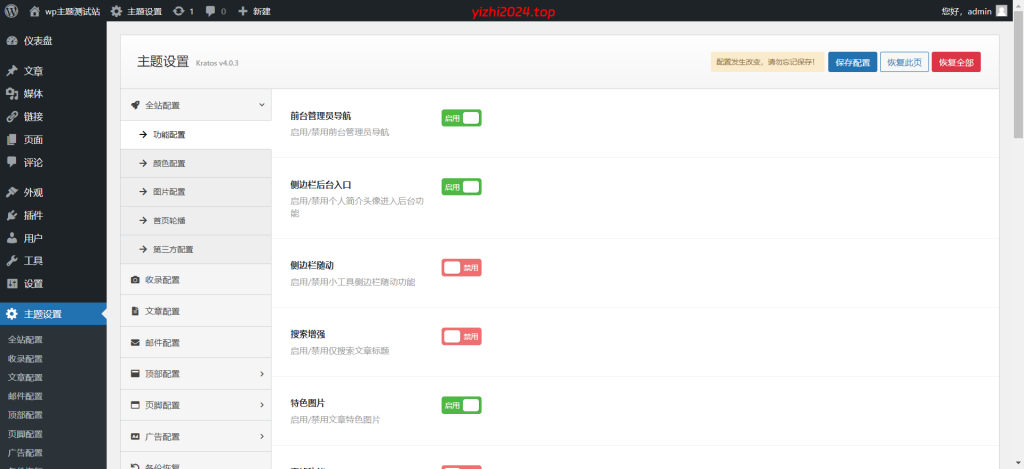Select the 颜色配置 sub-tab
This screenshot has width=1024, height=469.
[x=168, y=163]
